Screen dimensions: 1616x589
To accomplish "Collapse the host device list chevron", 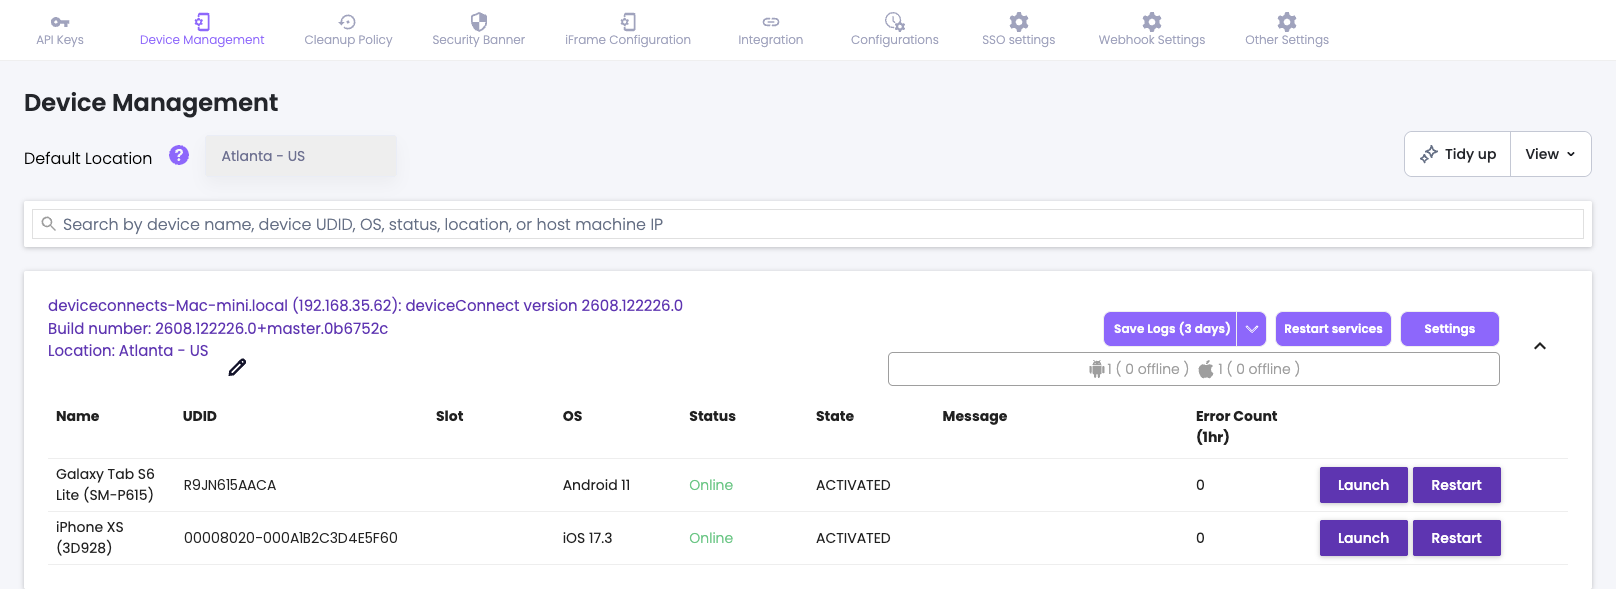I will pos(1540,346).
